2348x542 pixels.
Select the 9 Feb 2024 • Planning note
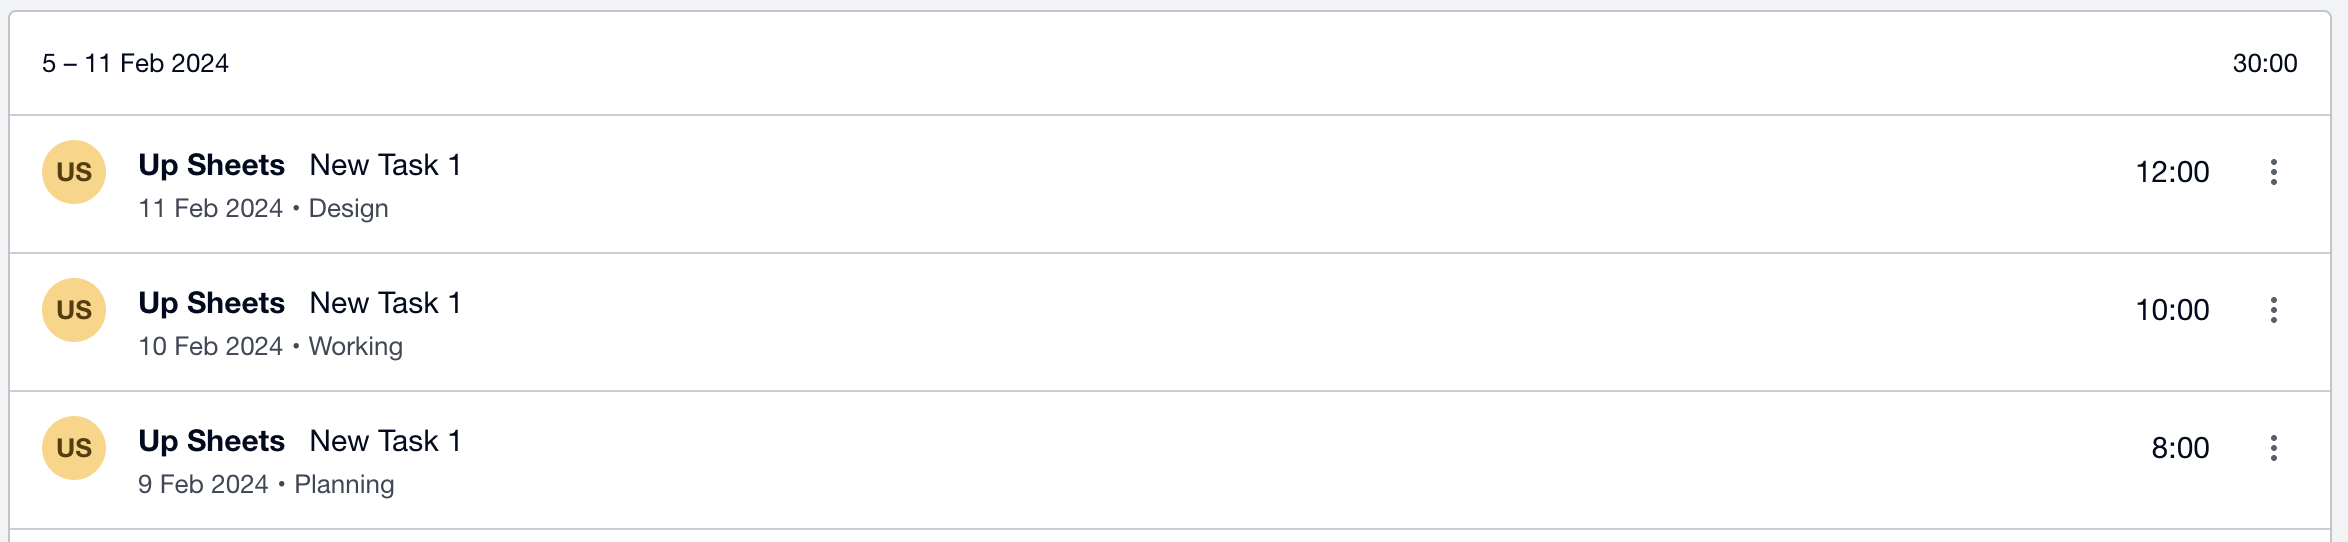pos(266,484)
